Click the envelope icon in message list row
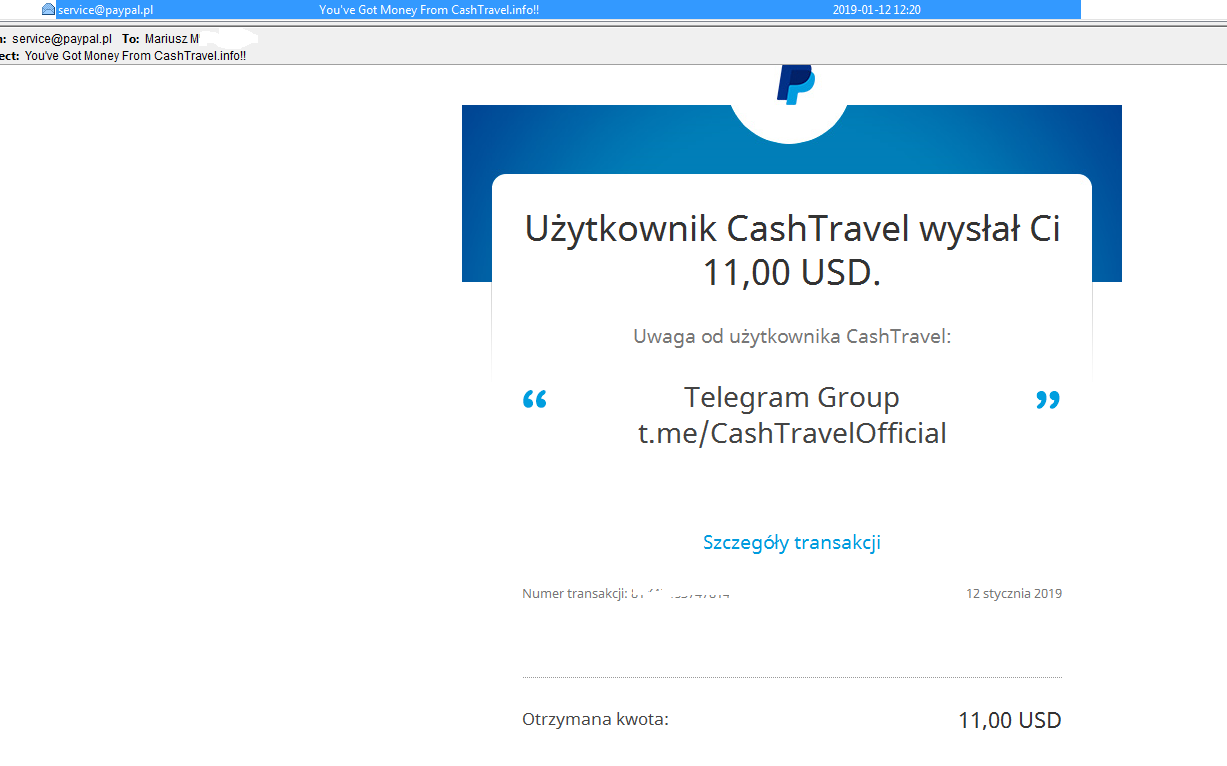Image resolution: width=1227 pixels, height=766 pixels. [x=48, y=9]
